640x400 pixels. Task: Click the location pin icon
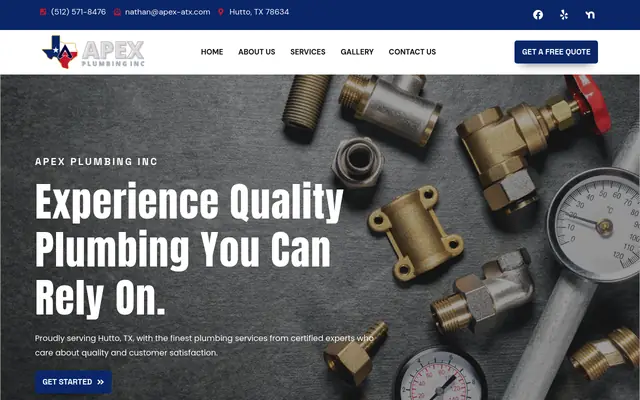tap(221, 12)
